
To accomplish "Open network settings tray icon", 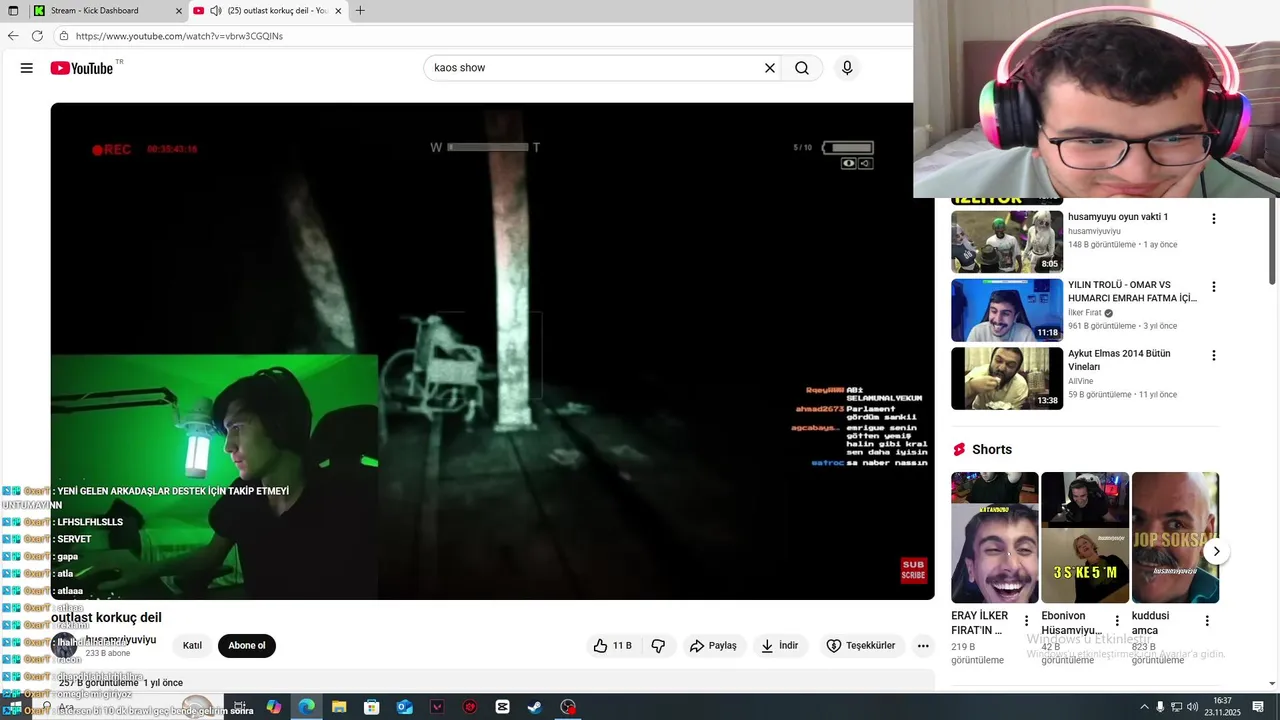I will [x=1176, y=707].
